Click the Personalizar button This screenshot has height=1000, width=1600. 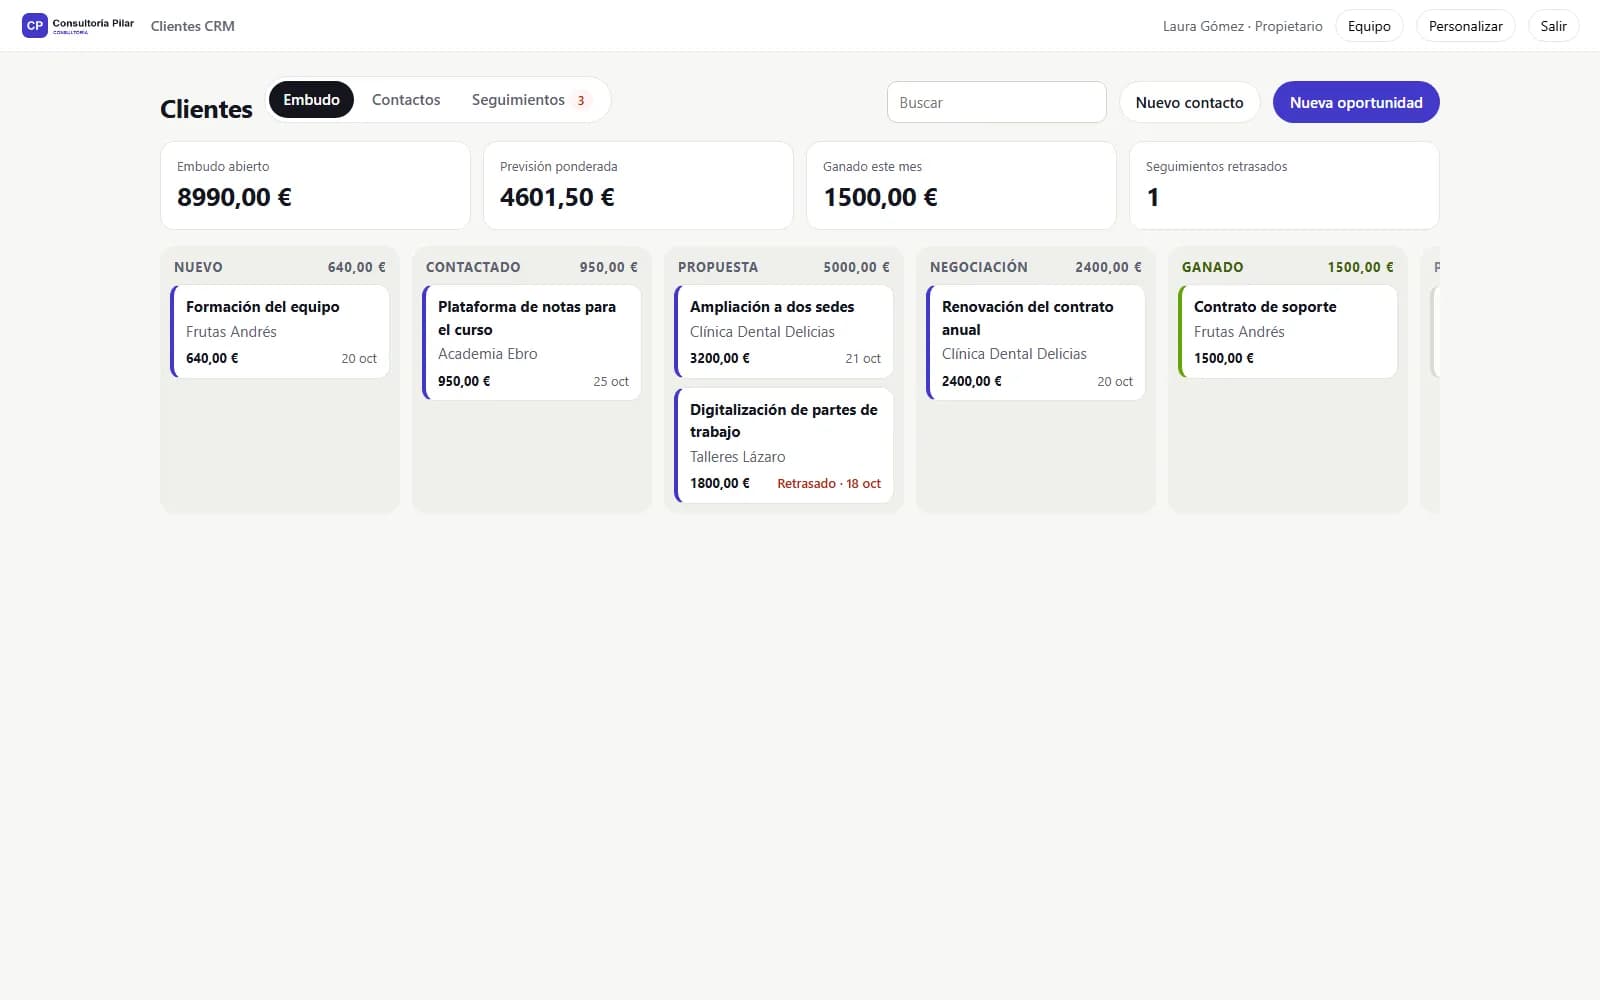click(x=1465, y=26)
